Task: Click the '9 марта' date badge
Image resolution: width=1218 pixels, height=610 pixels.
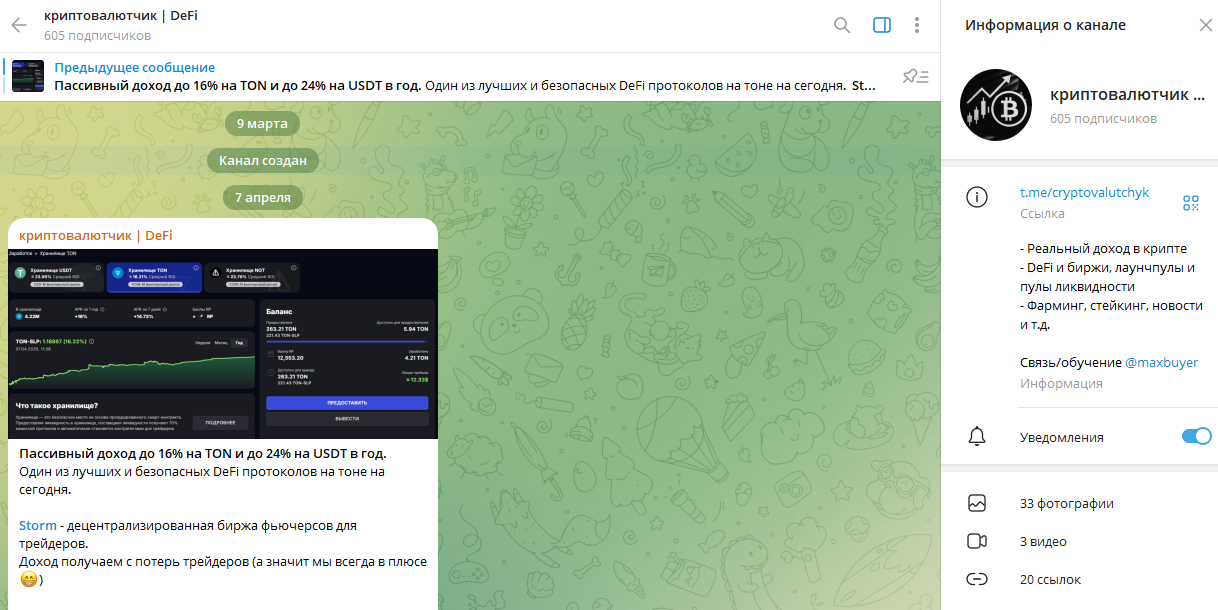Action: 263,123
